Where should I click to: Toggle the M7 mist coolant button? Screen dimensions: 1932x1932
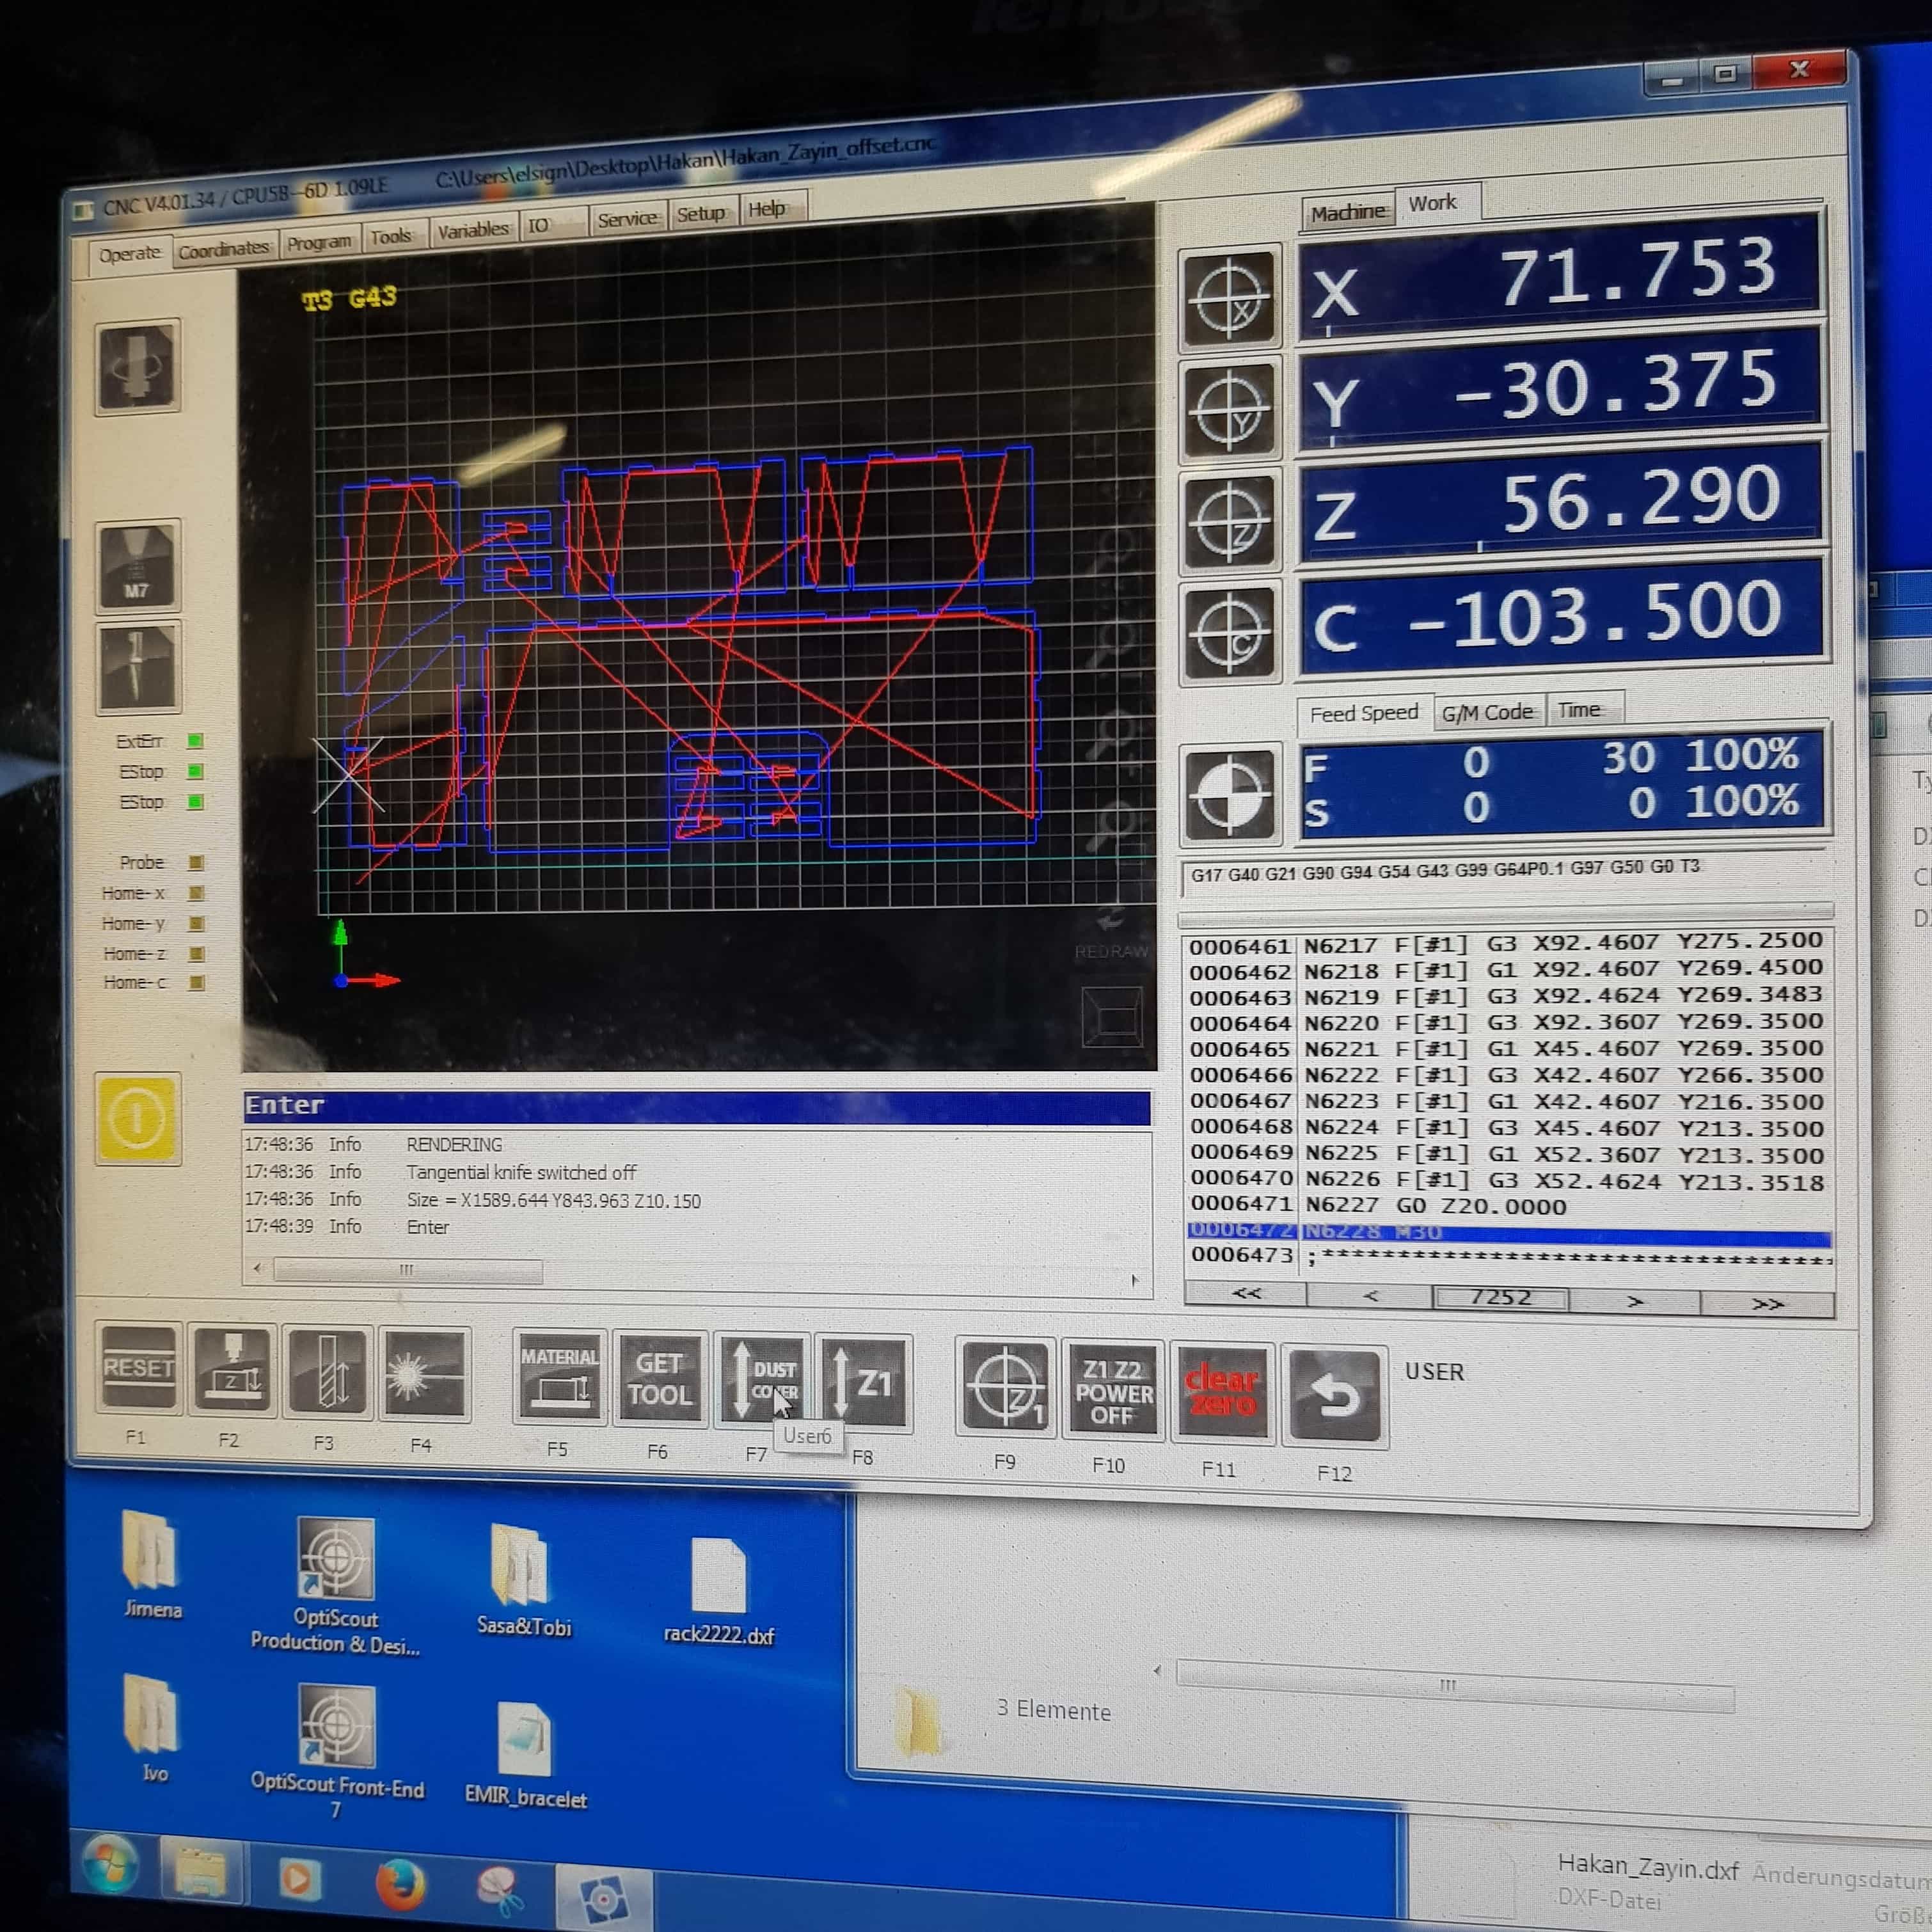pos(138,566)
